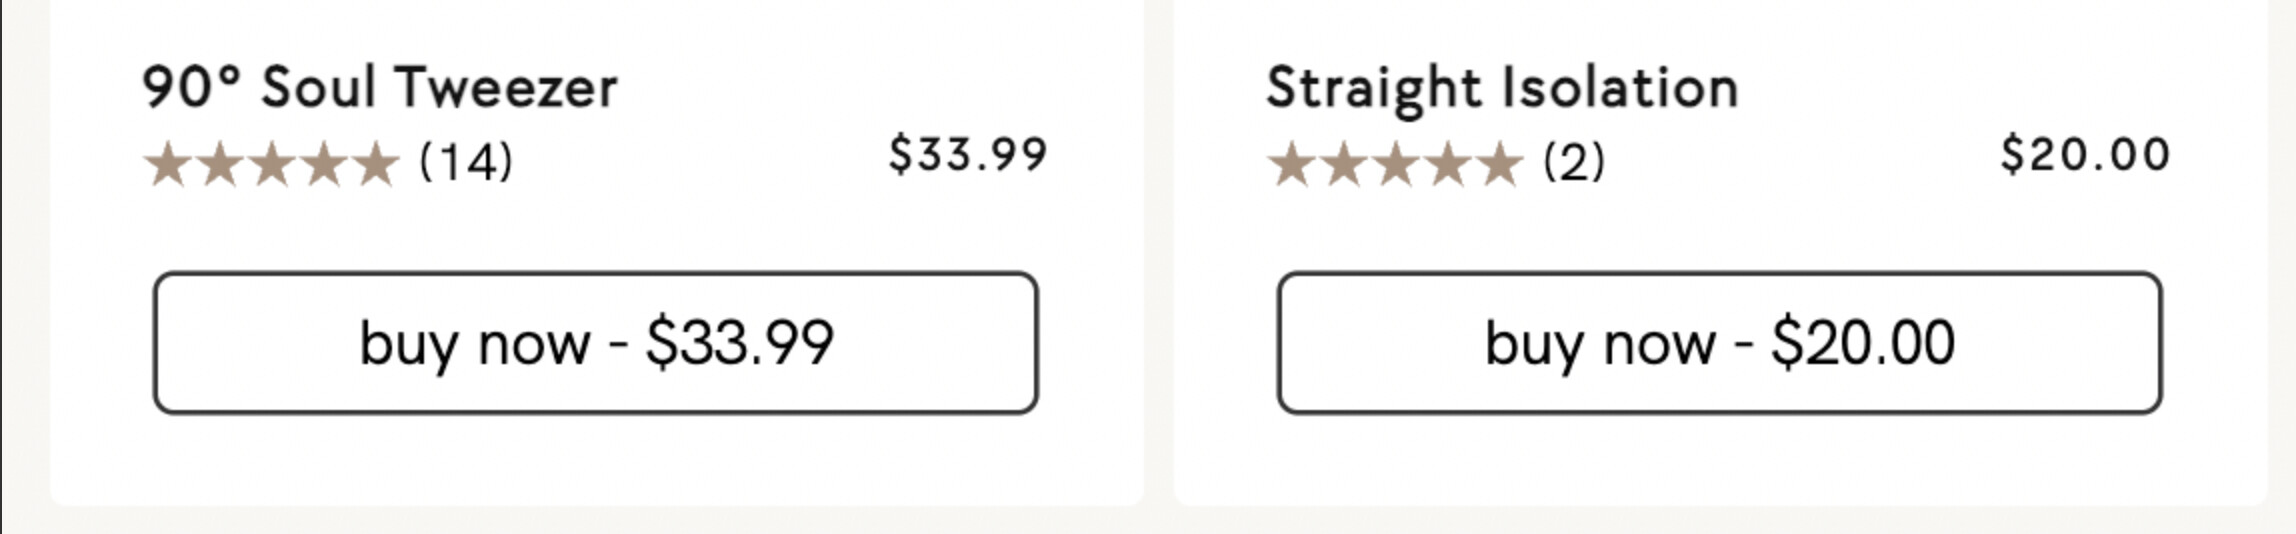Viewport: 2296px width, 534px height.
Task: Click the first star of Soul Tweezer rating
Action: (x=168, y=164)
